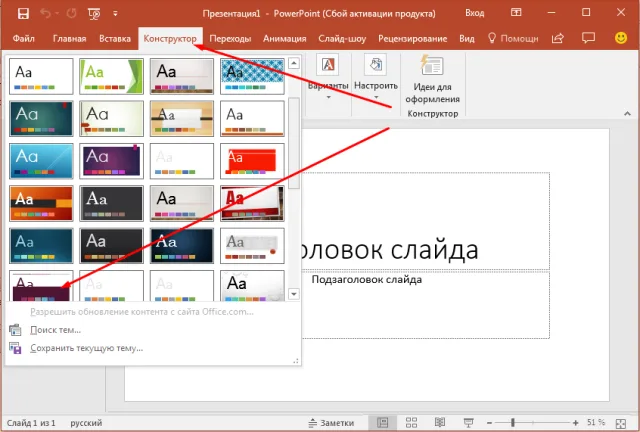Start slideshow from beginning icon in title bar
This screenshot has height=432, width=640.
pyautogui.click(x=94, y=14)
